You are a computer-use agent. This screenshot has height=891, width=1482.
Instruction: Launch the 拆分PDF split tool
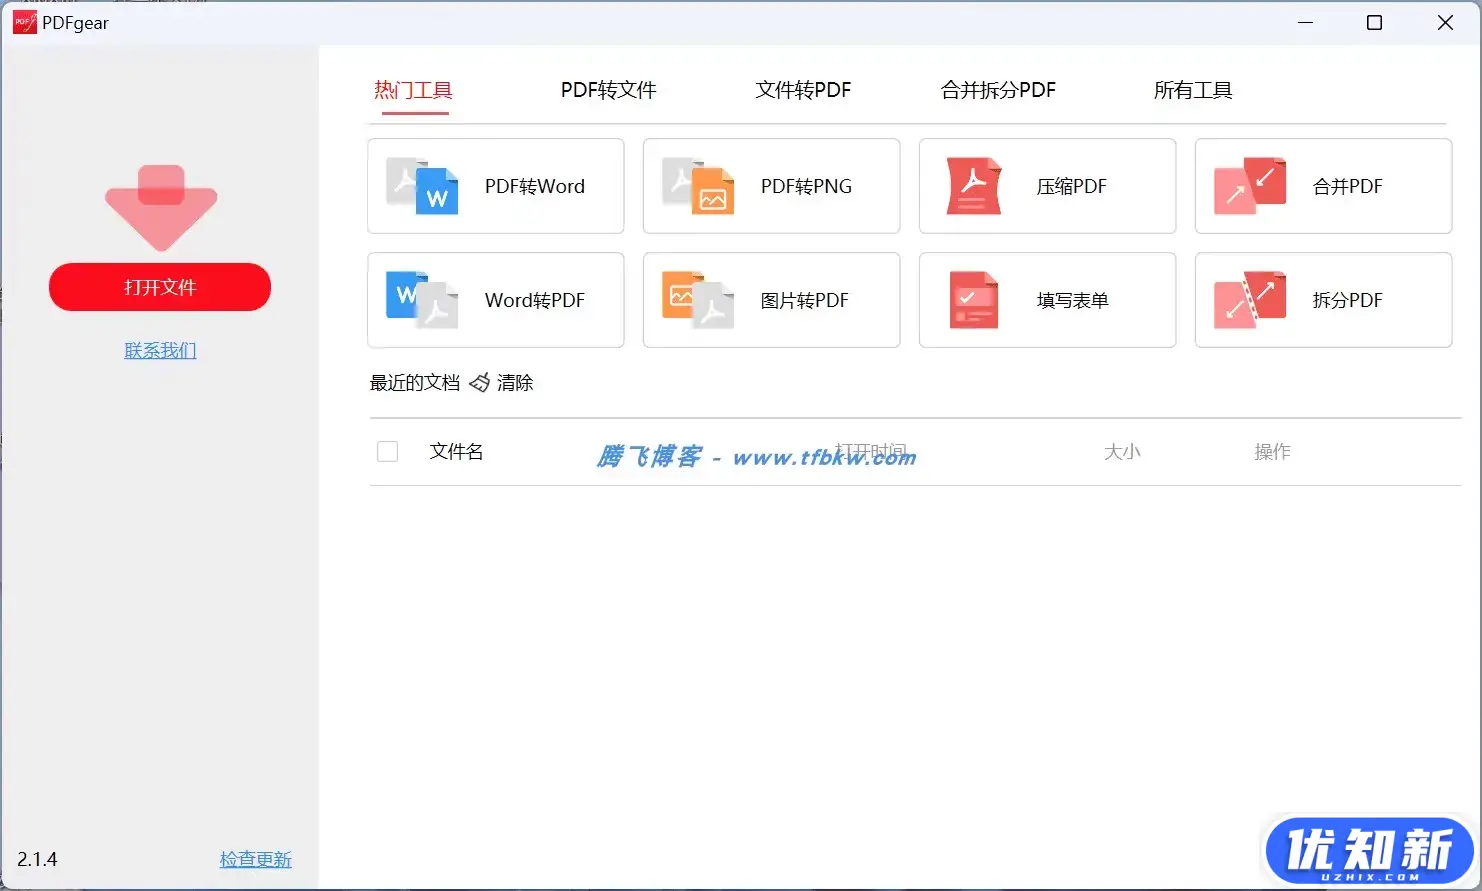[x=1322, y=300]
